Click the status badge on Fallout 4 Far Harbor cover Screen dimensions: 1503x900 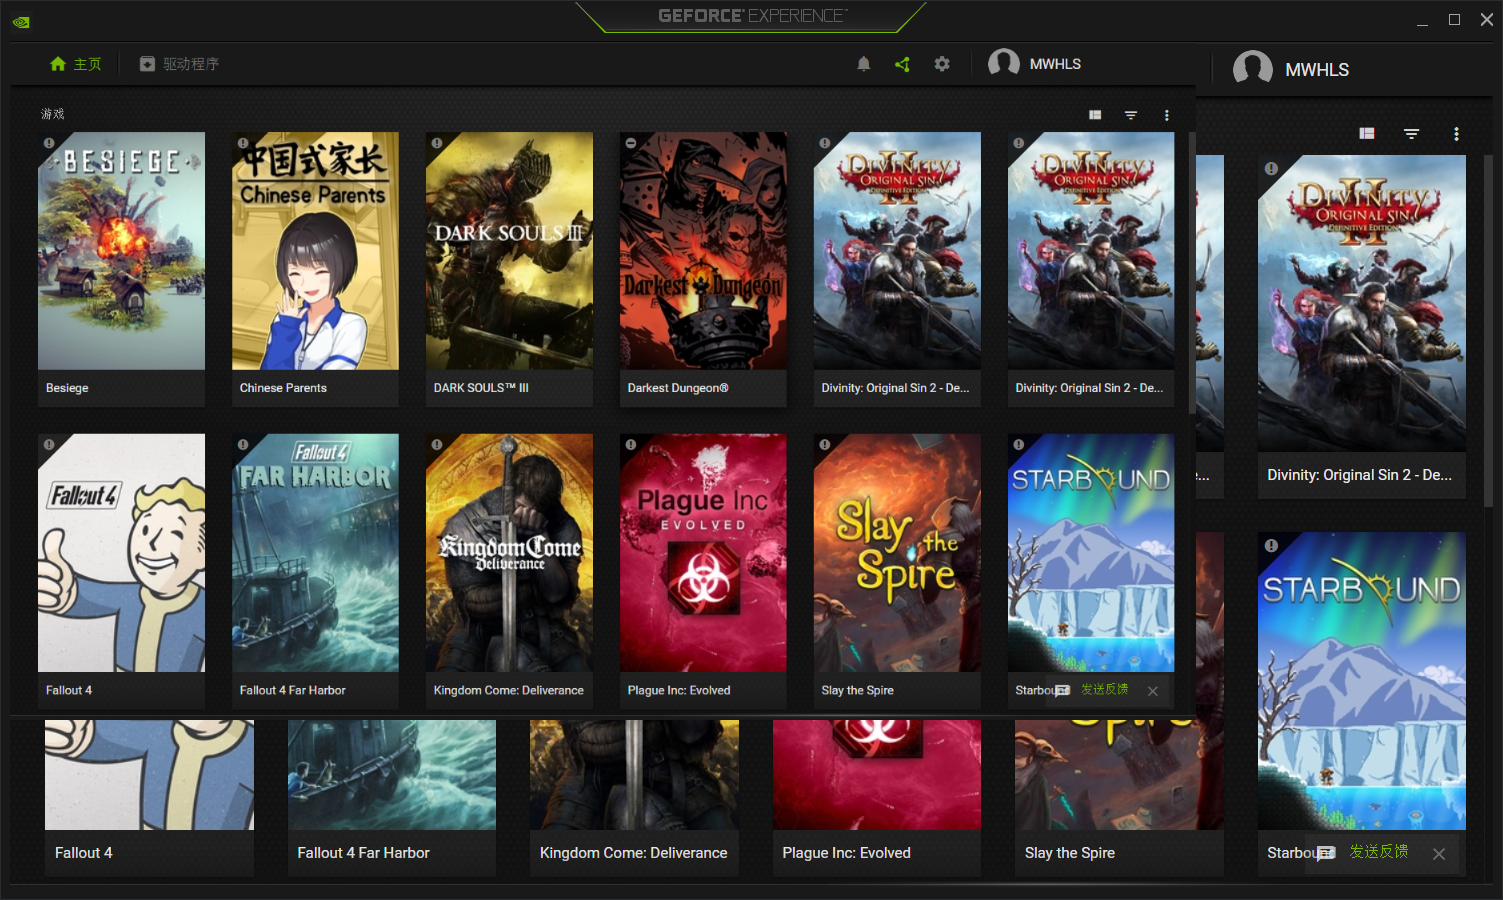[x=243, y=445]
